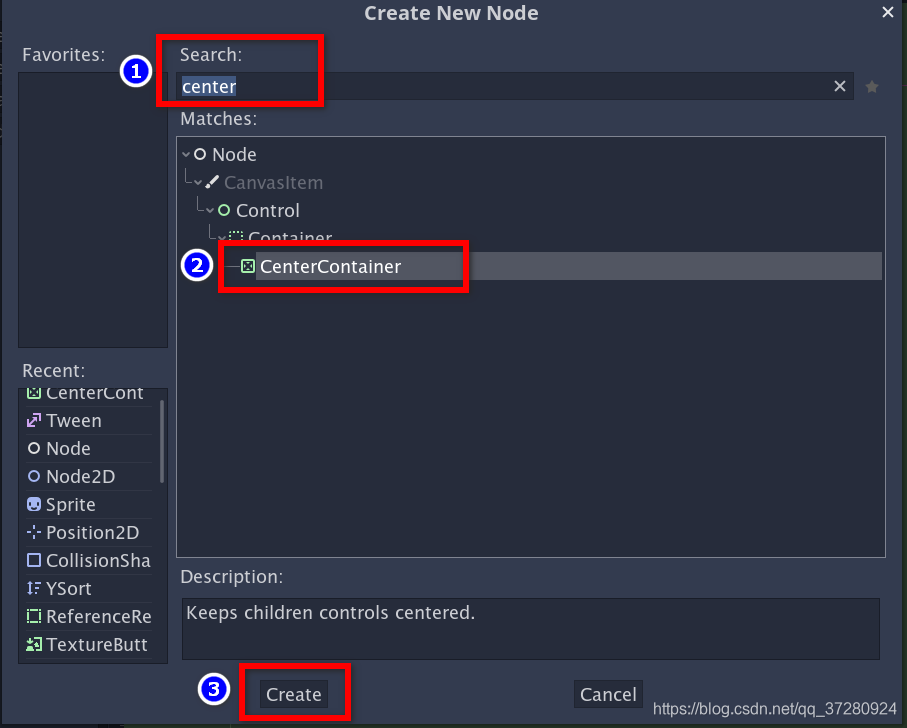Click the Node icon in Recent list

click(34, 448)
